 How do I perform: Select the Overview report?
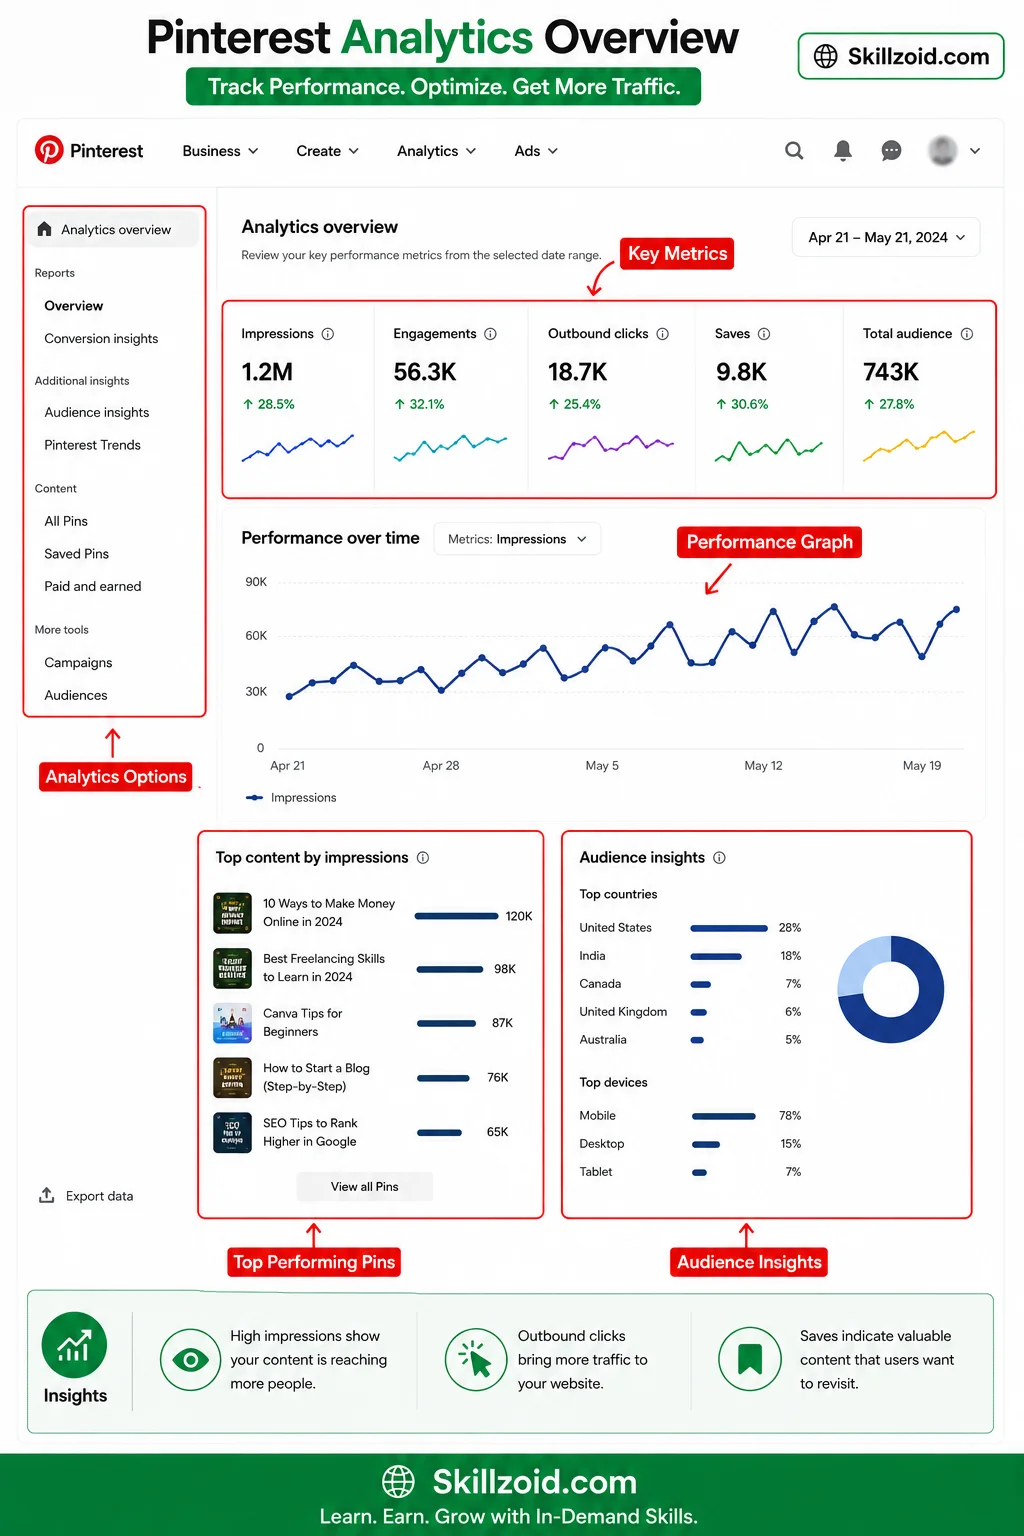coord(74,306)
